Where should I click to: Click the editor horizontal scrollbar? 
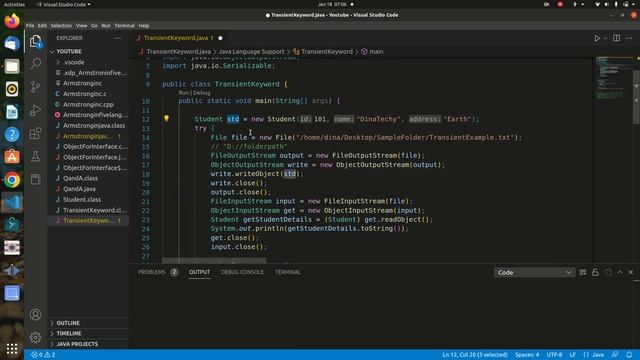pos(214,260)
